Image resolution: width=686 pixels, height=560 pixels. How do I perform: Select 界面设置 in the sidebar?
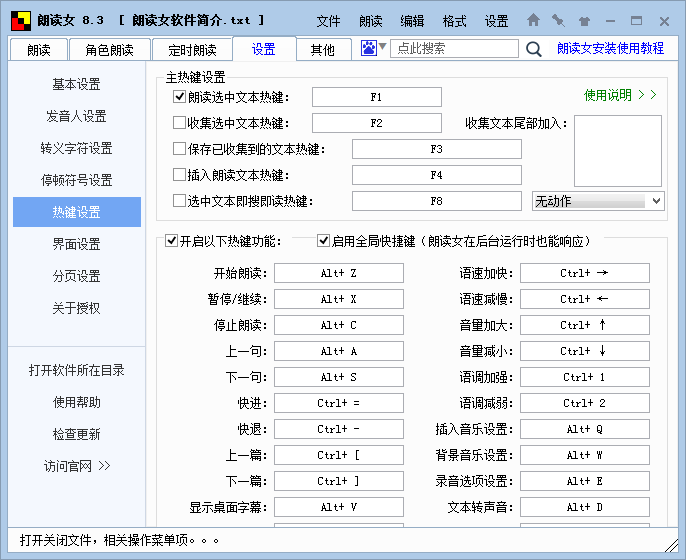[77, 244]
